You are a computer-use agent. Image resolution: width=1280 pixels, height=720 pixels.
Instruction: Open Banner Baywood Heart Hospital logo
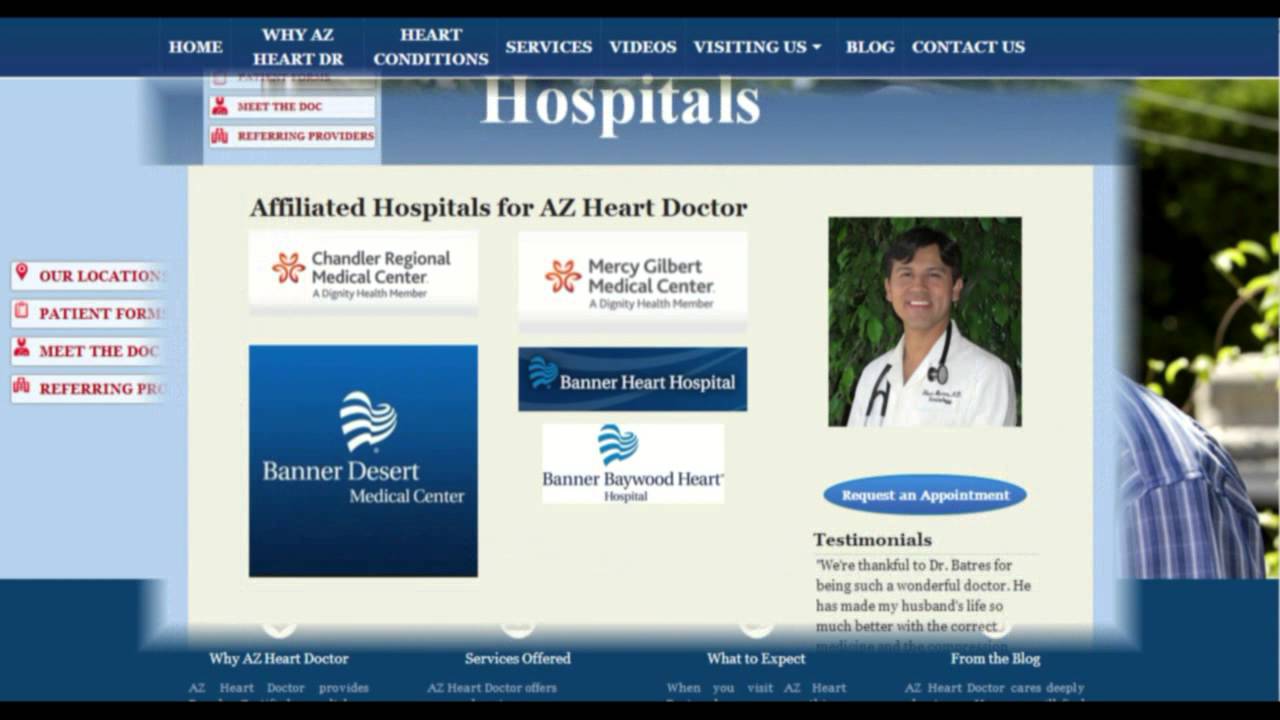[633, 463]
